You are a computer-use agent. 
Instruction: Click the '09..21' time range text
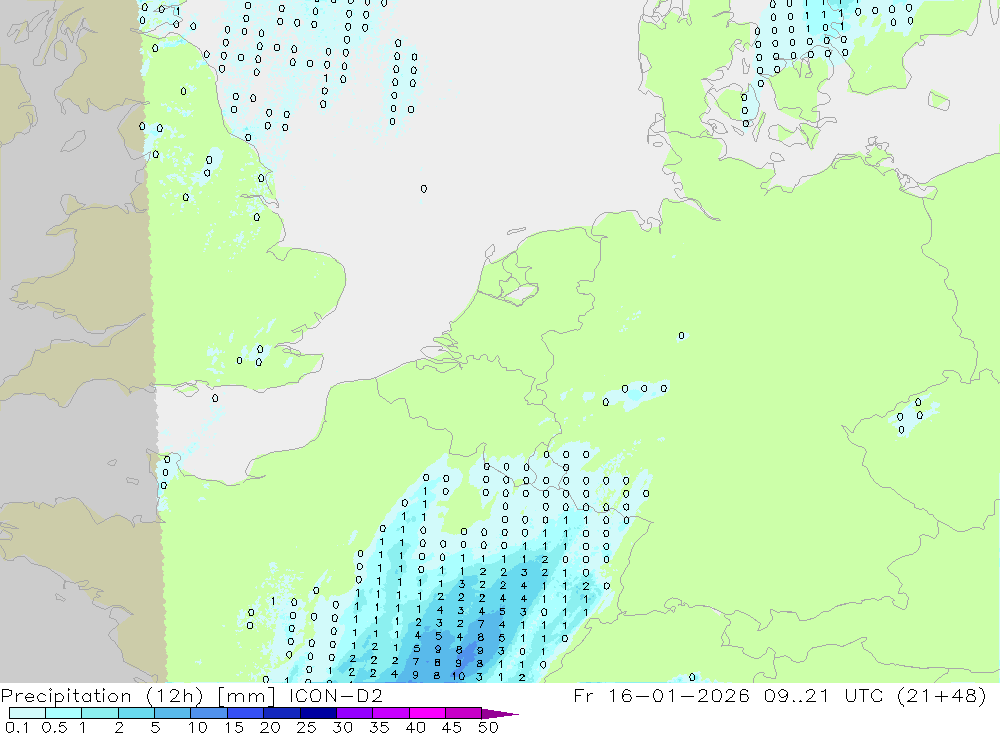[797, 695]
